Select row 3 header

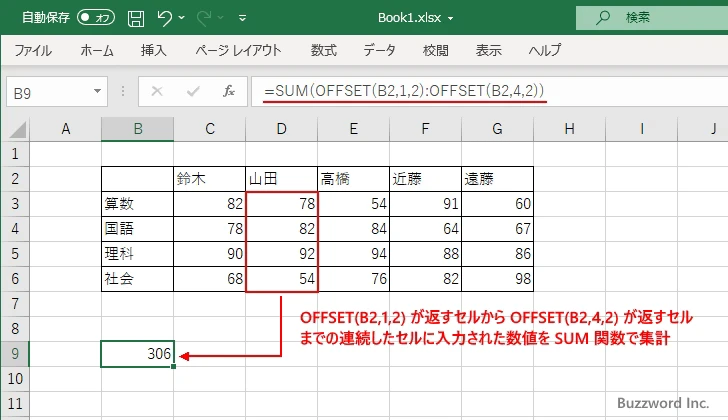click(x=15, y=204)
